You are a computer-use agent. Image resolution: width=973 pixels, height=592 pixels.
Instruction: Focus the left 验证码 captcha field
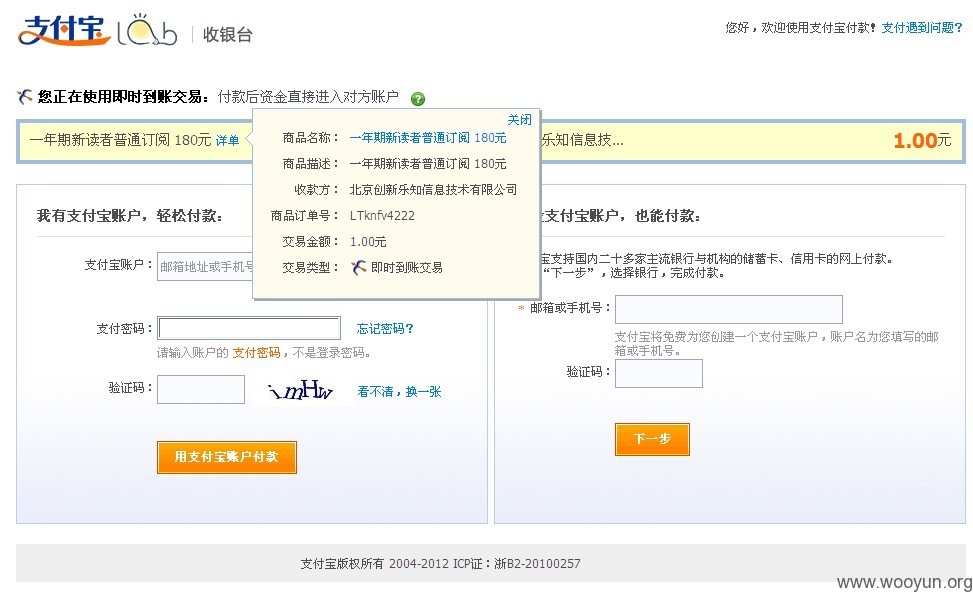(x=200, y=390)
